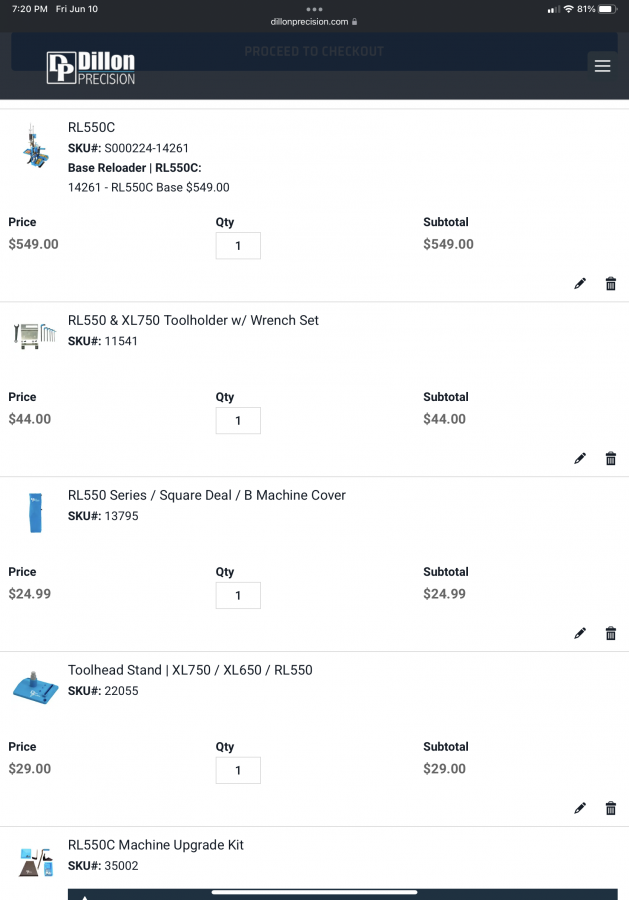Select the Machine Cover quantity box

tap(238, 596)
